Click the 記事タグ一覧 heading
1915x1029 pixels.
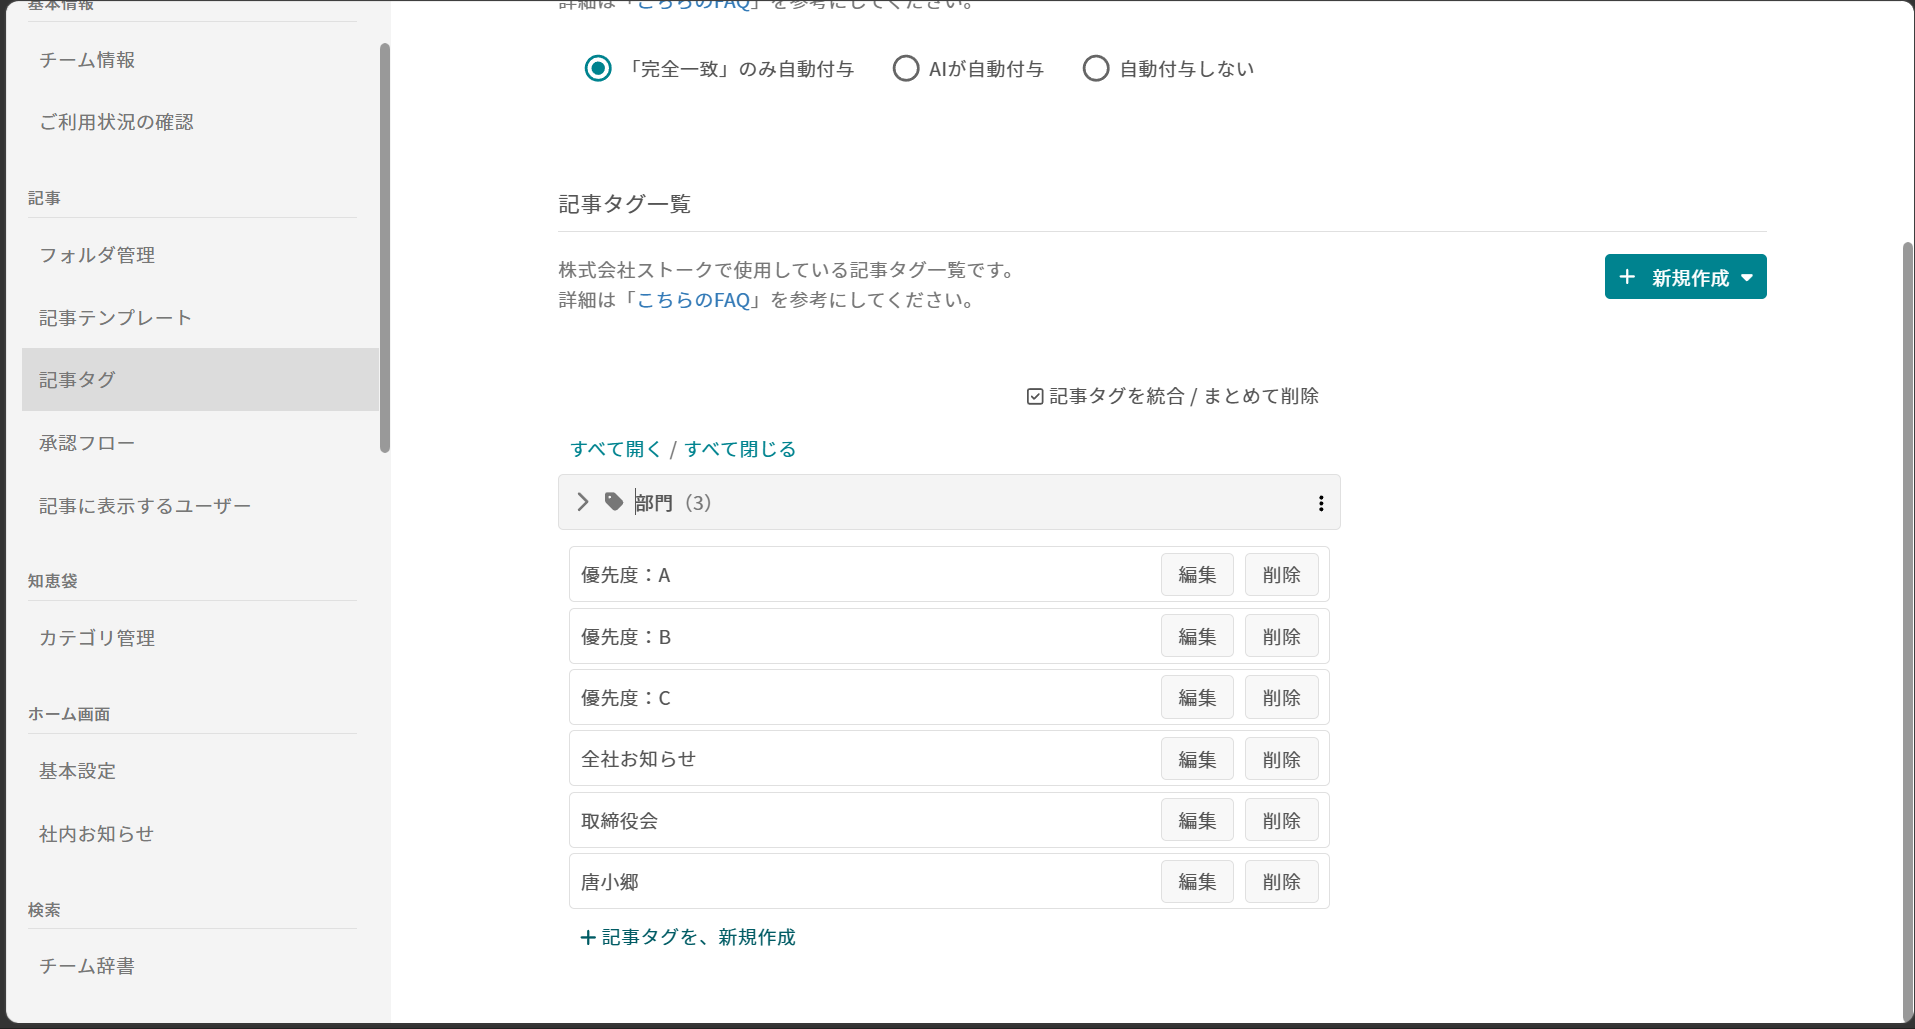[625, 204]
